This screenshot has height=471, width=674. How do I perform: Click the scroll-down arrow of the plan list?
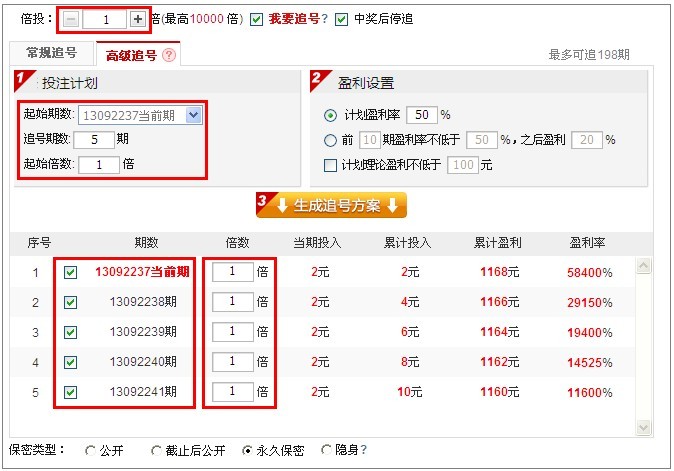643,427
